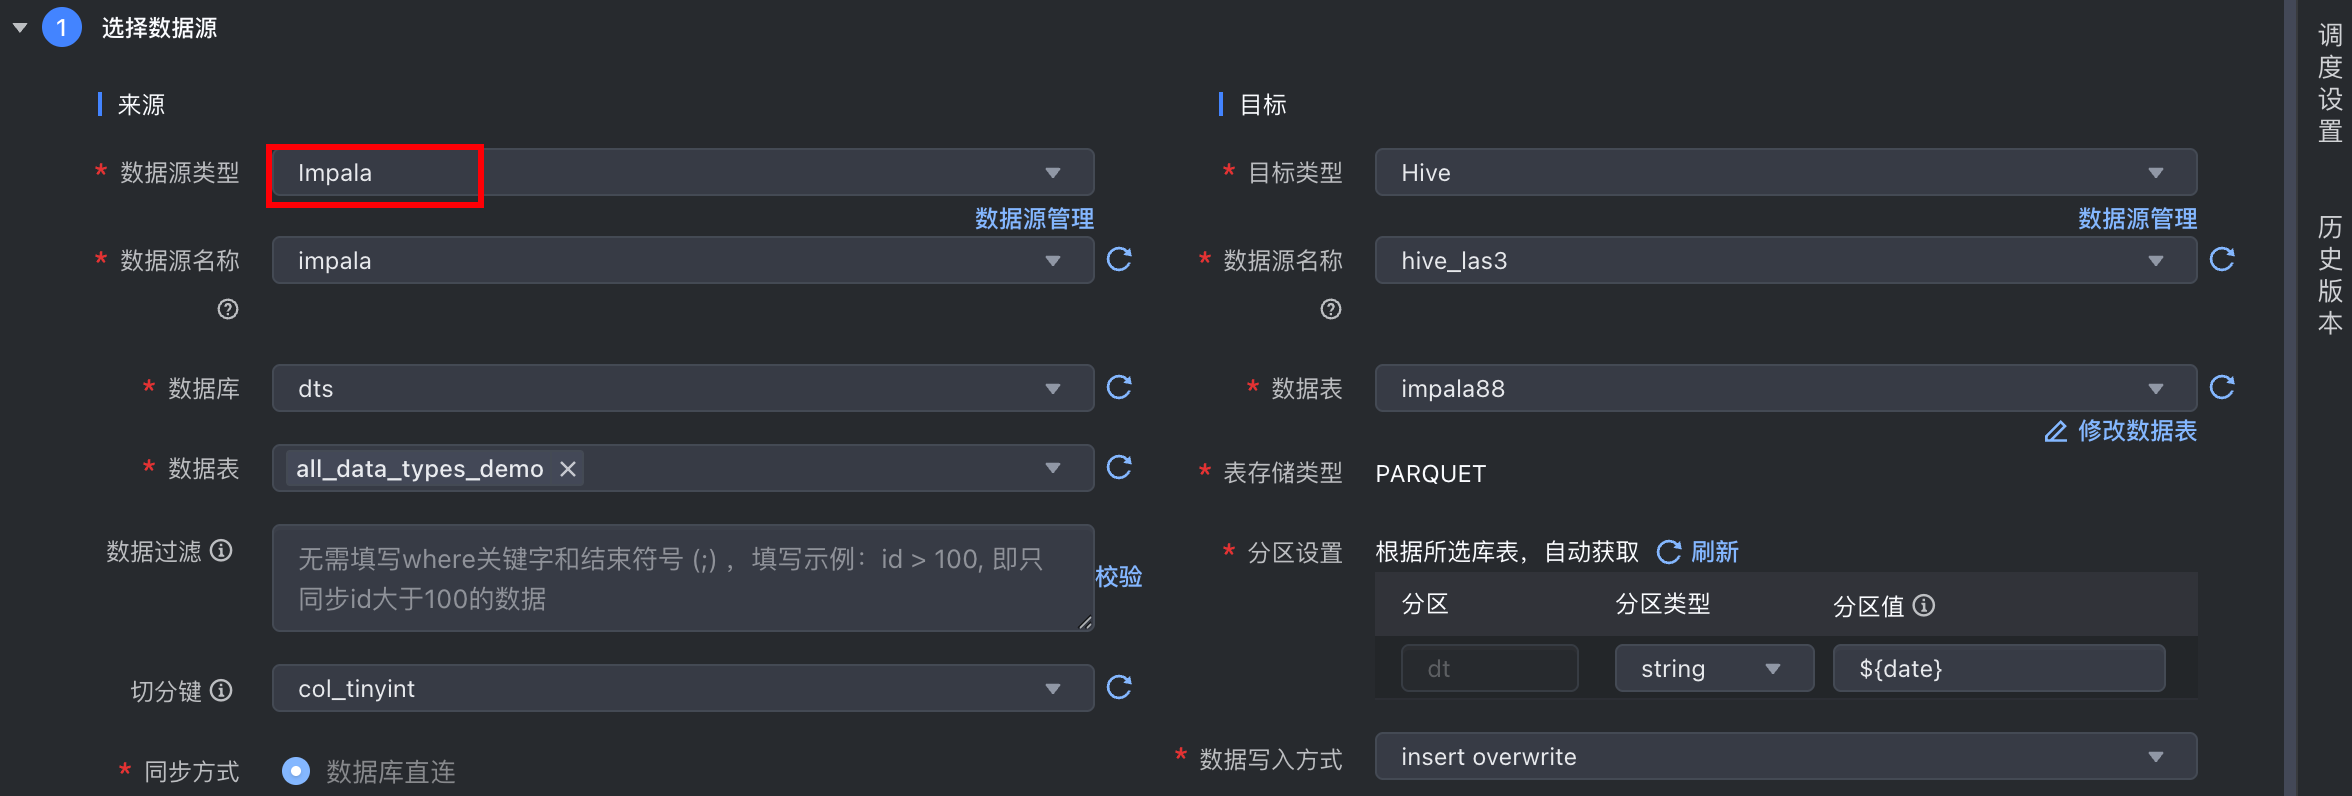Viewport: 2352px width, 796px height.
Task: Open the 调度设置 side tab
Action: pos(2330,84)
